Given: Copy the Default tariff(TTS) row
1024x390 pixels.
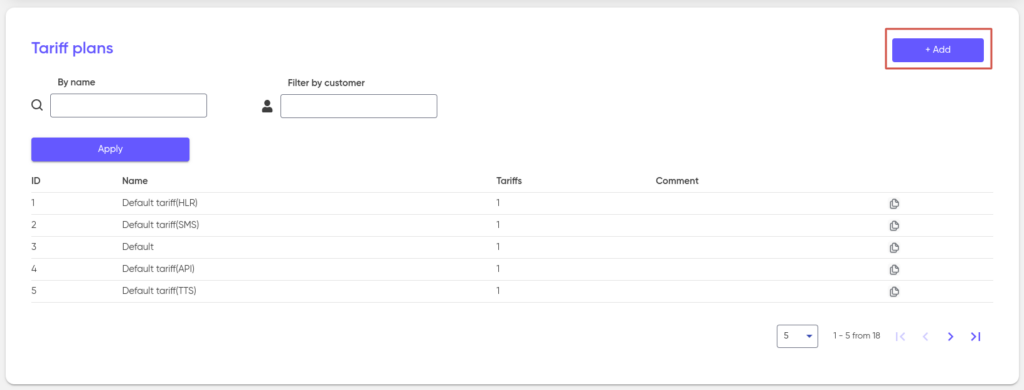Looking at the screenshot, I should pyautogui.click(x=895, y=291).
